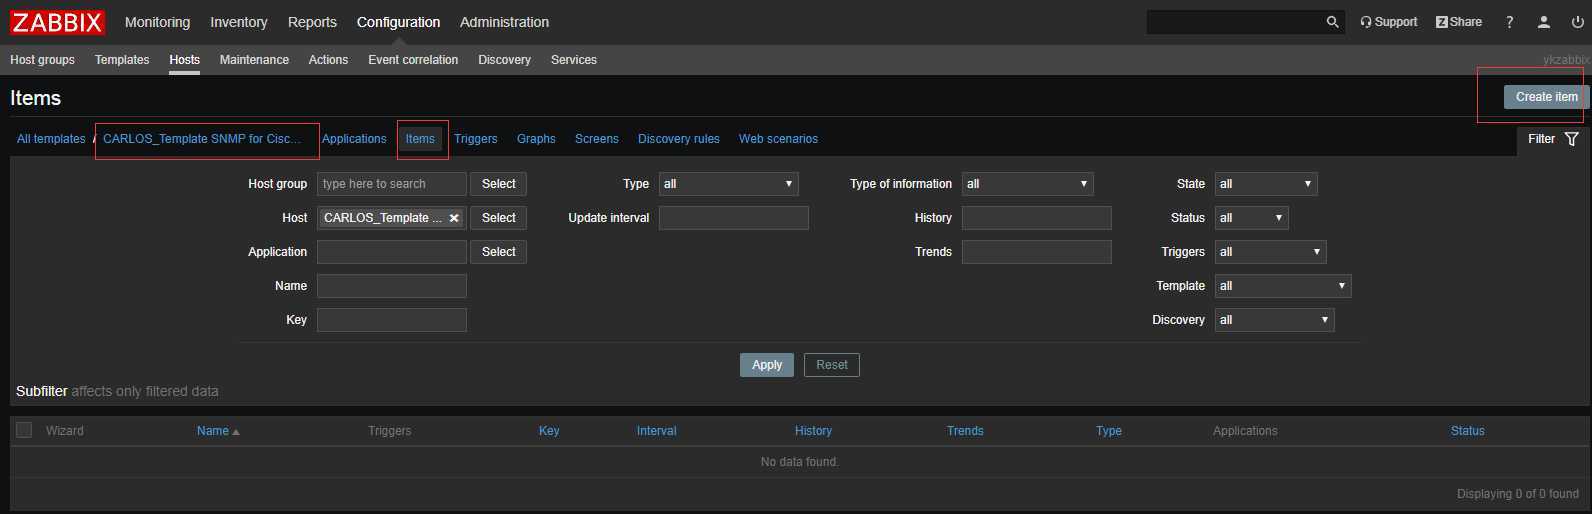
Task: Go to Templates submenu
Action: [x=122, y=60]
